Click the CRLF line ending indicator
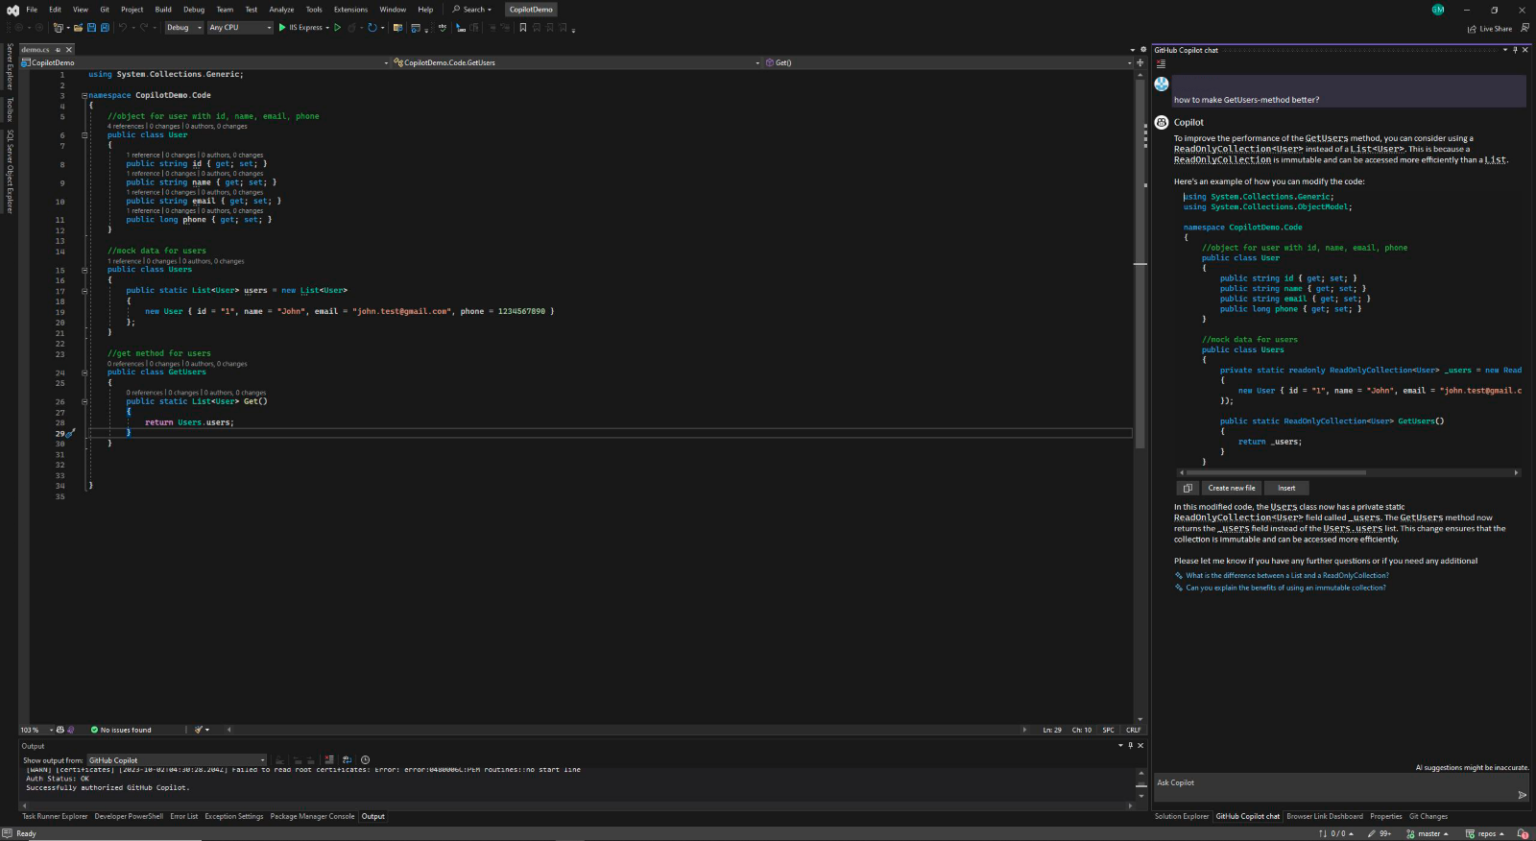Viewport: 1536px width, 841px height. [x=1133, y=730]
